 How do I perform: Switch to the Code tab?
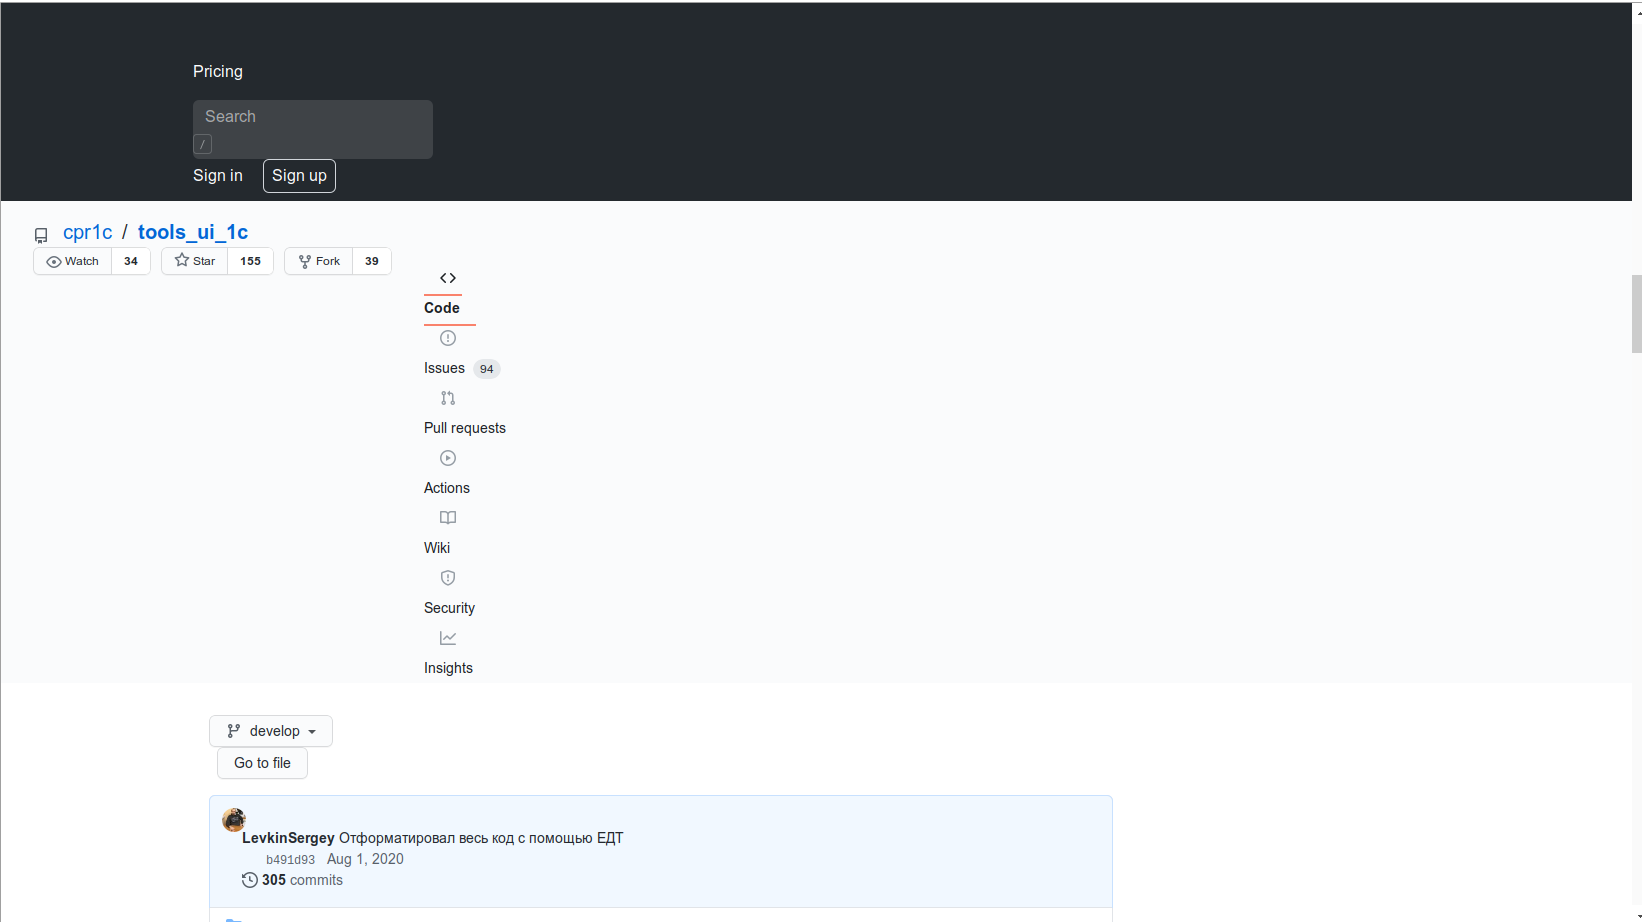click(442, 308)
